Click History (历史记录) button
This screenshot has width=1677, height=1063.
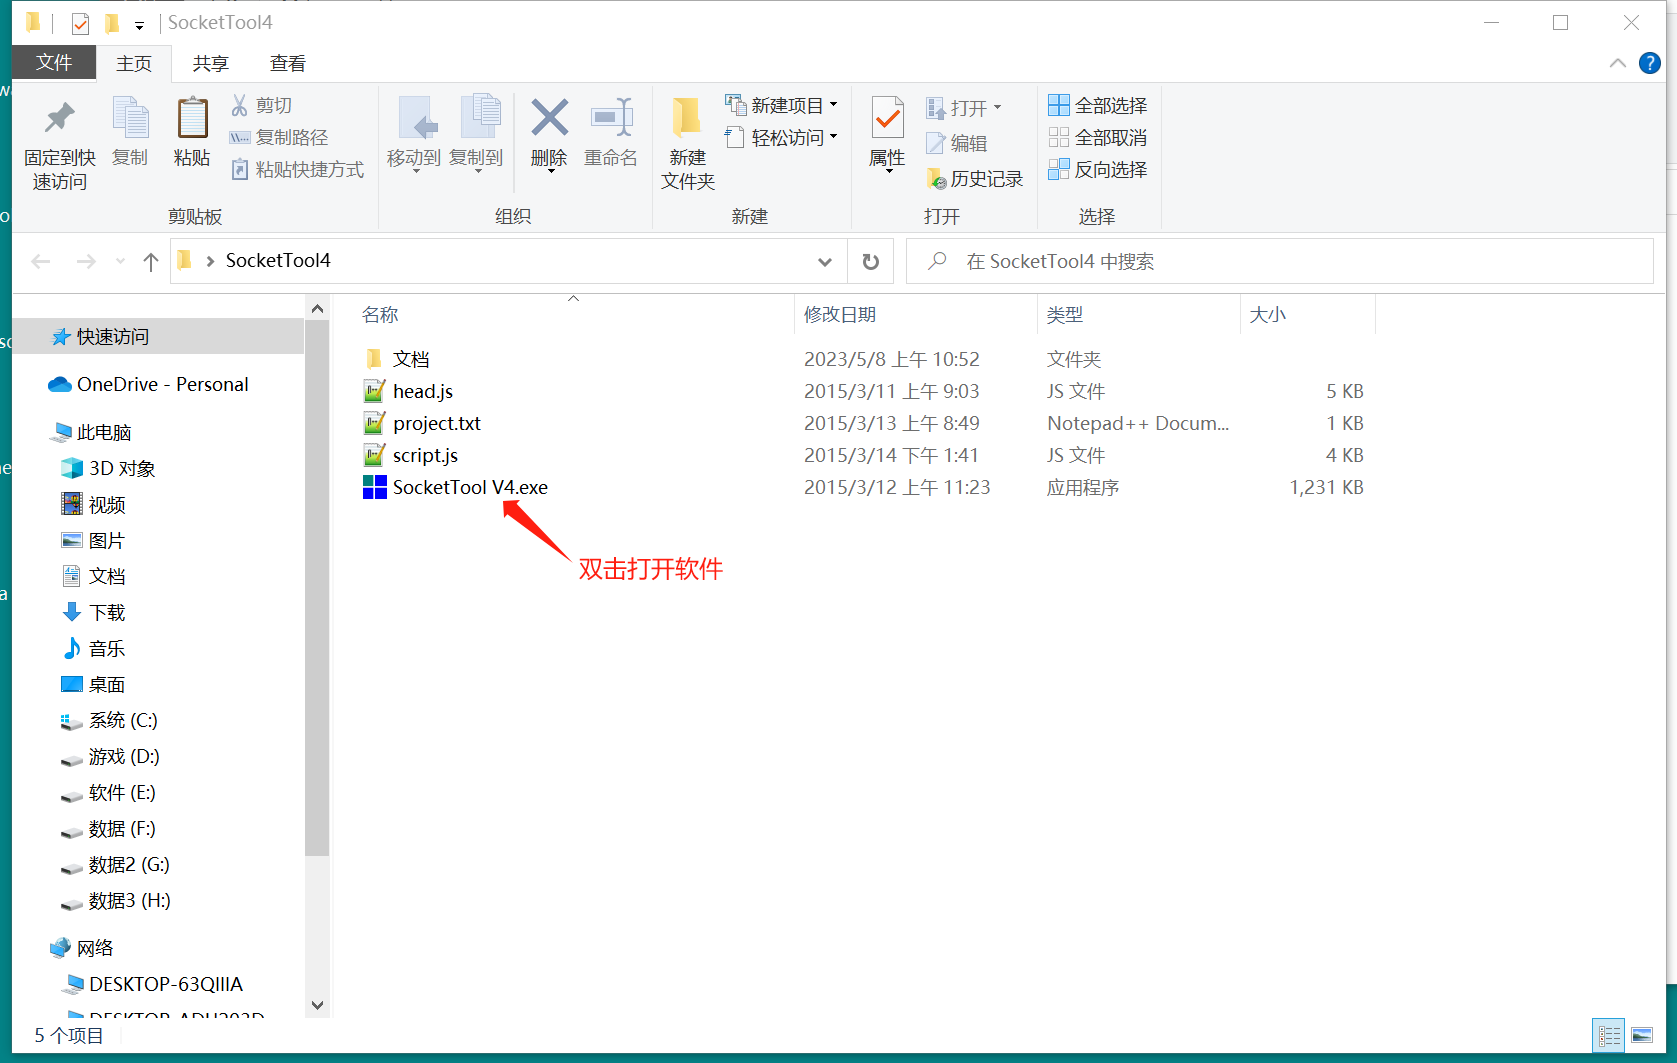coord(975,179)
